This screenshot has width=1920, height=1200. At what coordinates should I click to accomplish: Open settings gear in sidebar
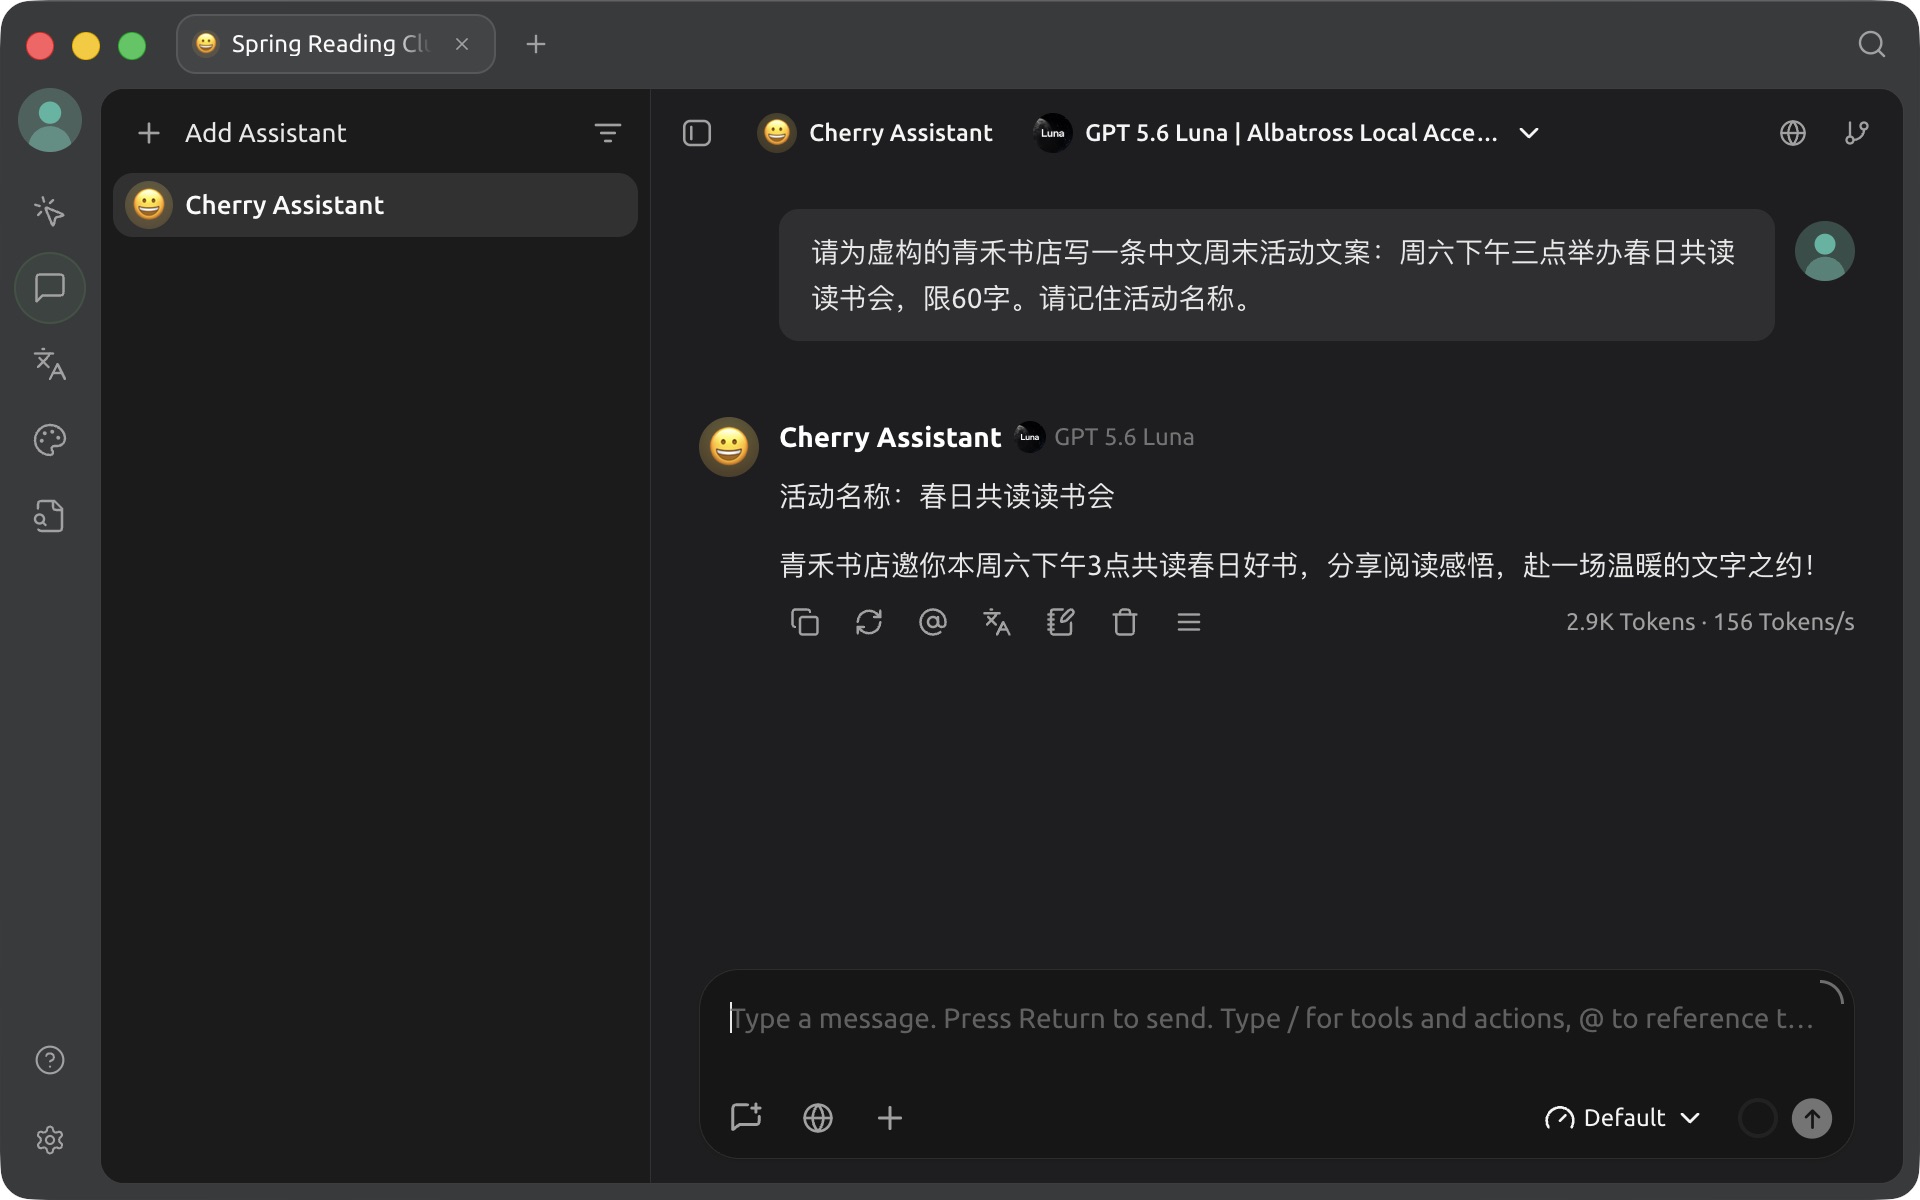pyautogui.click(x=49, y=1140)
